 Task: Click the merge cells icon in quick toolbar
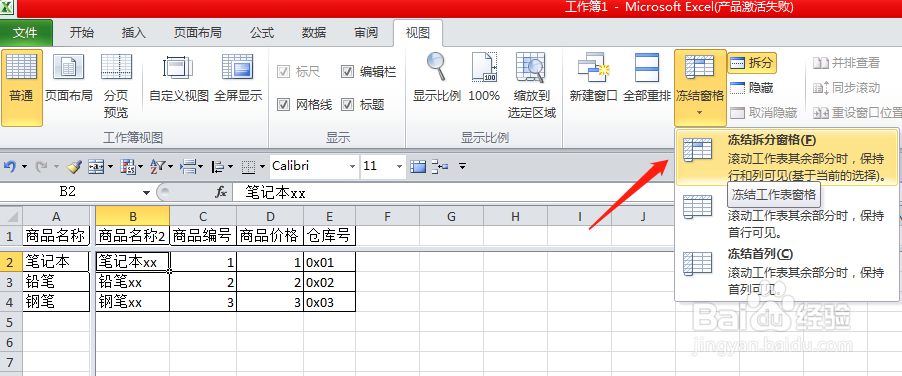pyautogui.click(x=95, y=167)
